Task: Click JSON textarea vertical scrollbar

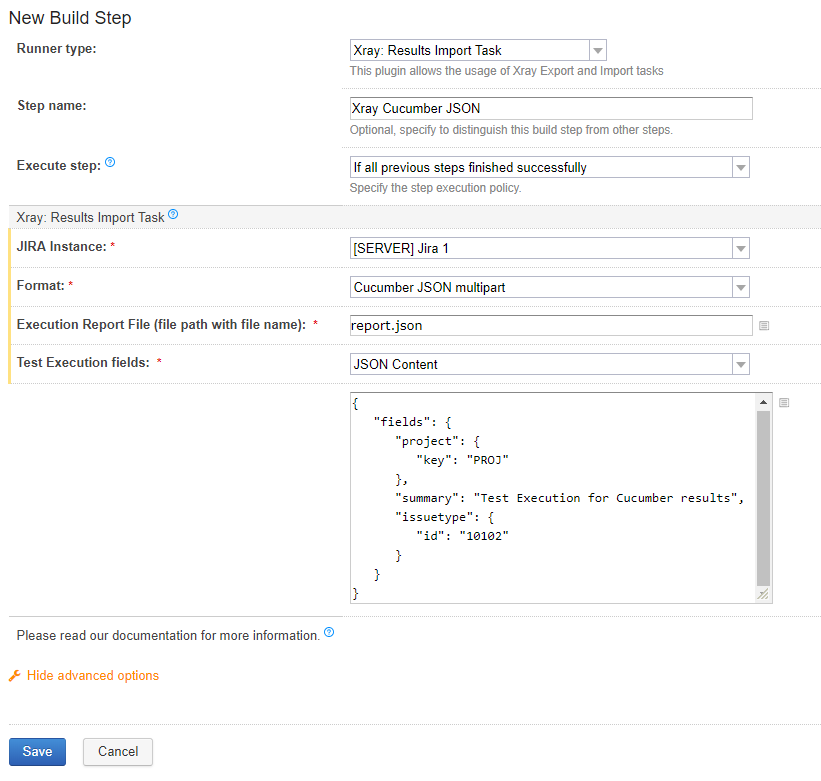Action: click(763, 498)
